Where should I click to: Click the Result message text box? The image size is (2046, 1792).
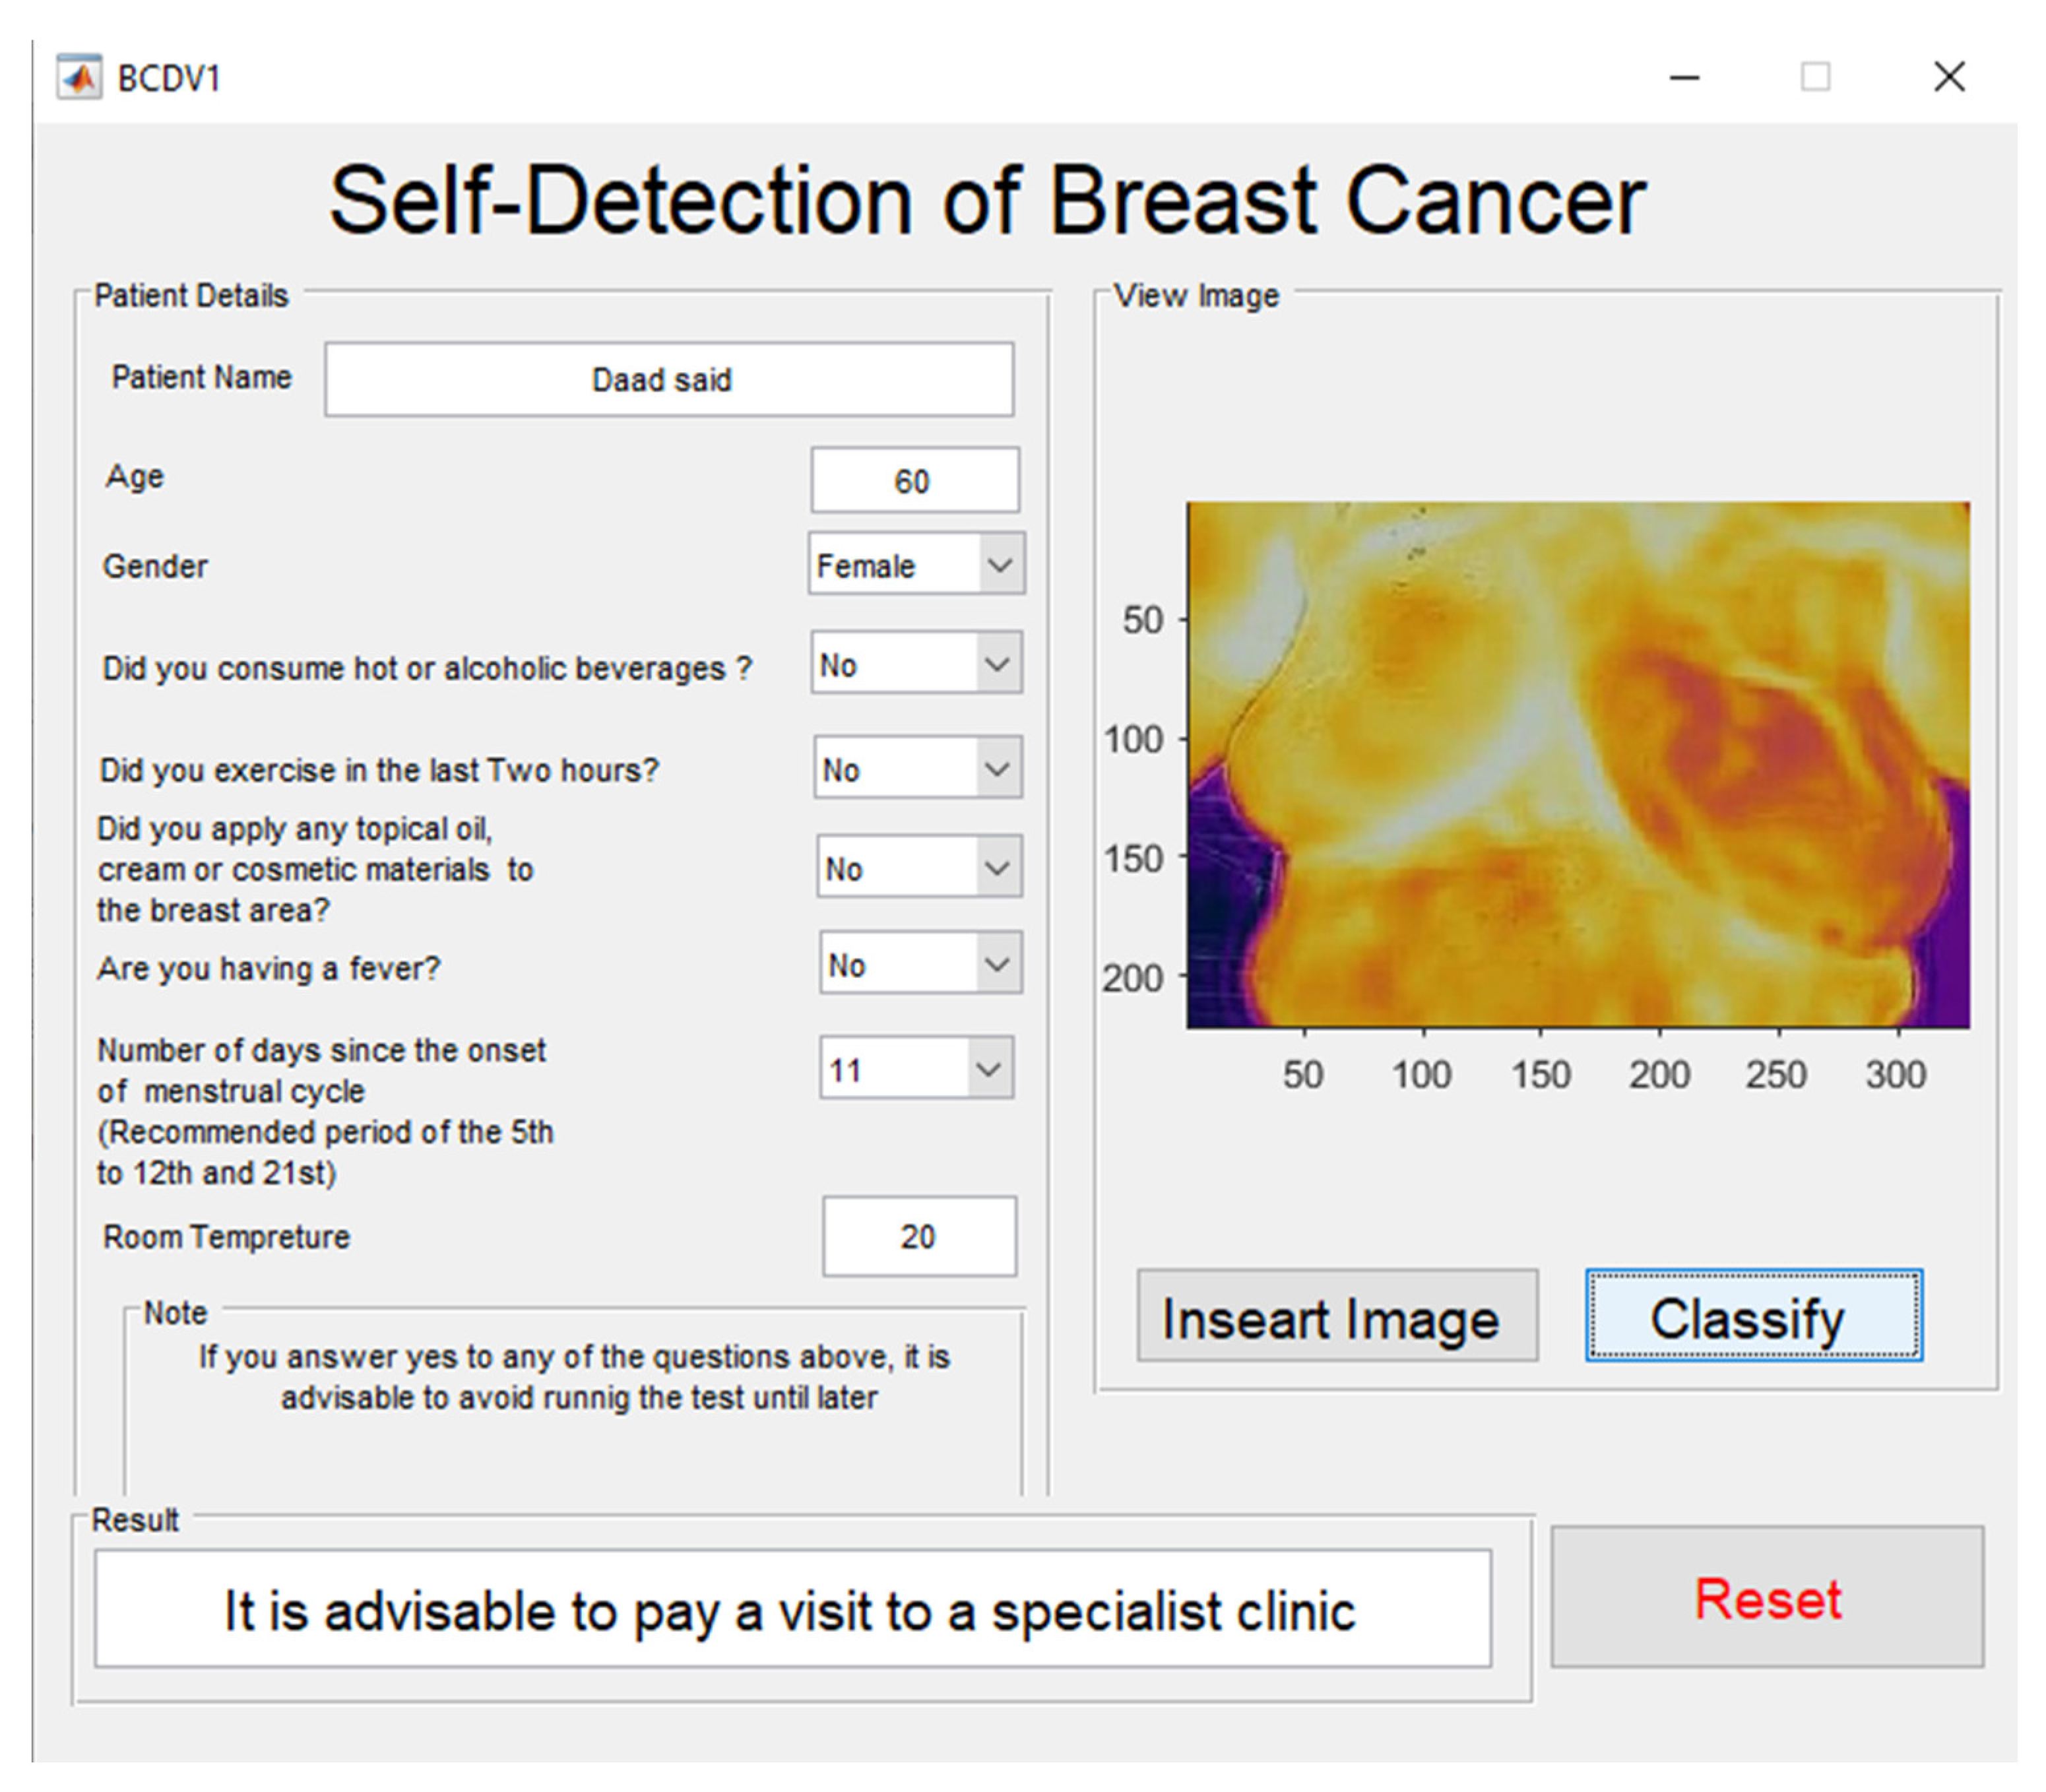[792, 1610]
